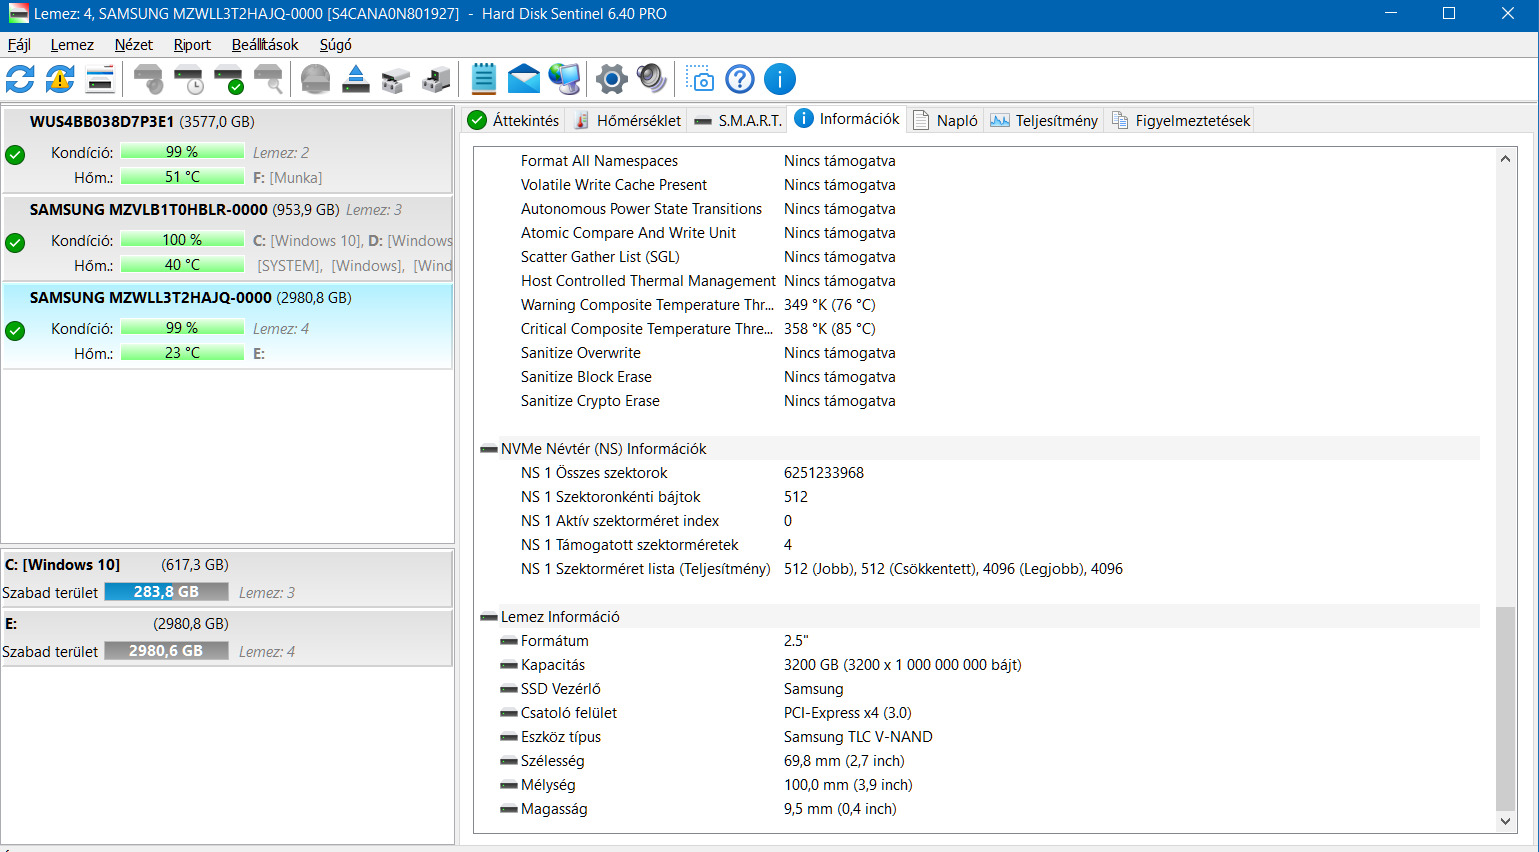Select the E: partition entry
The width and height of the screenshot is (1539, 852).
coord(226,637)
